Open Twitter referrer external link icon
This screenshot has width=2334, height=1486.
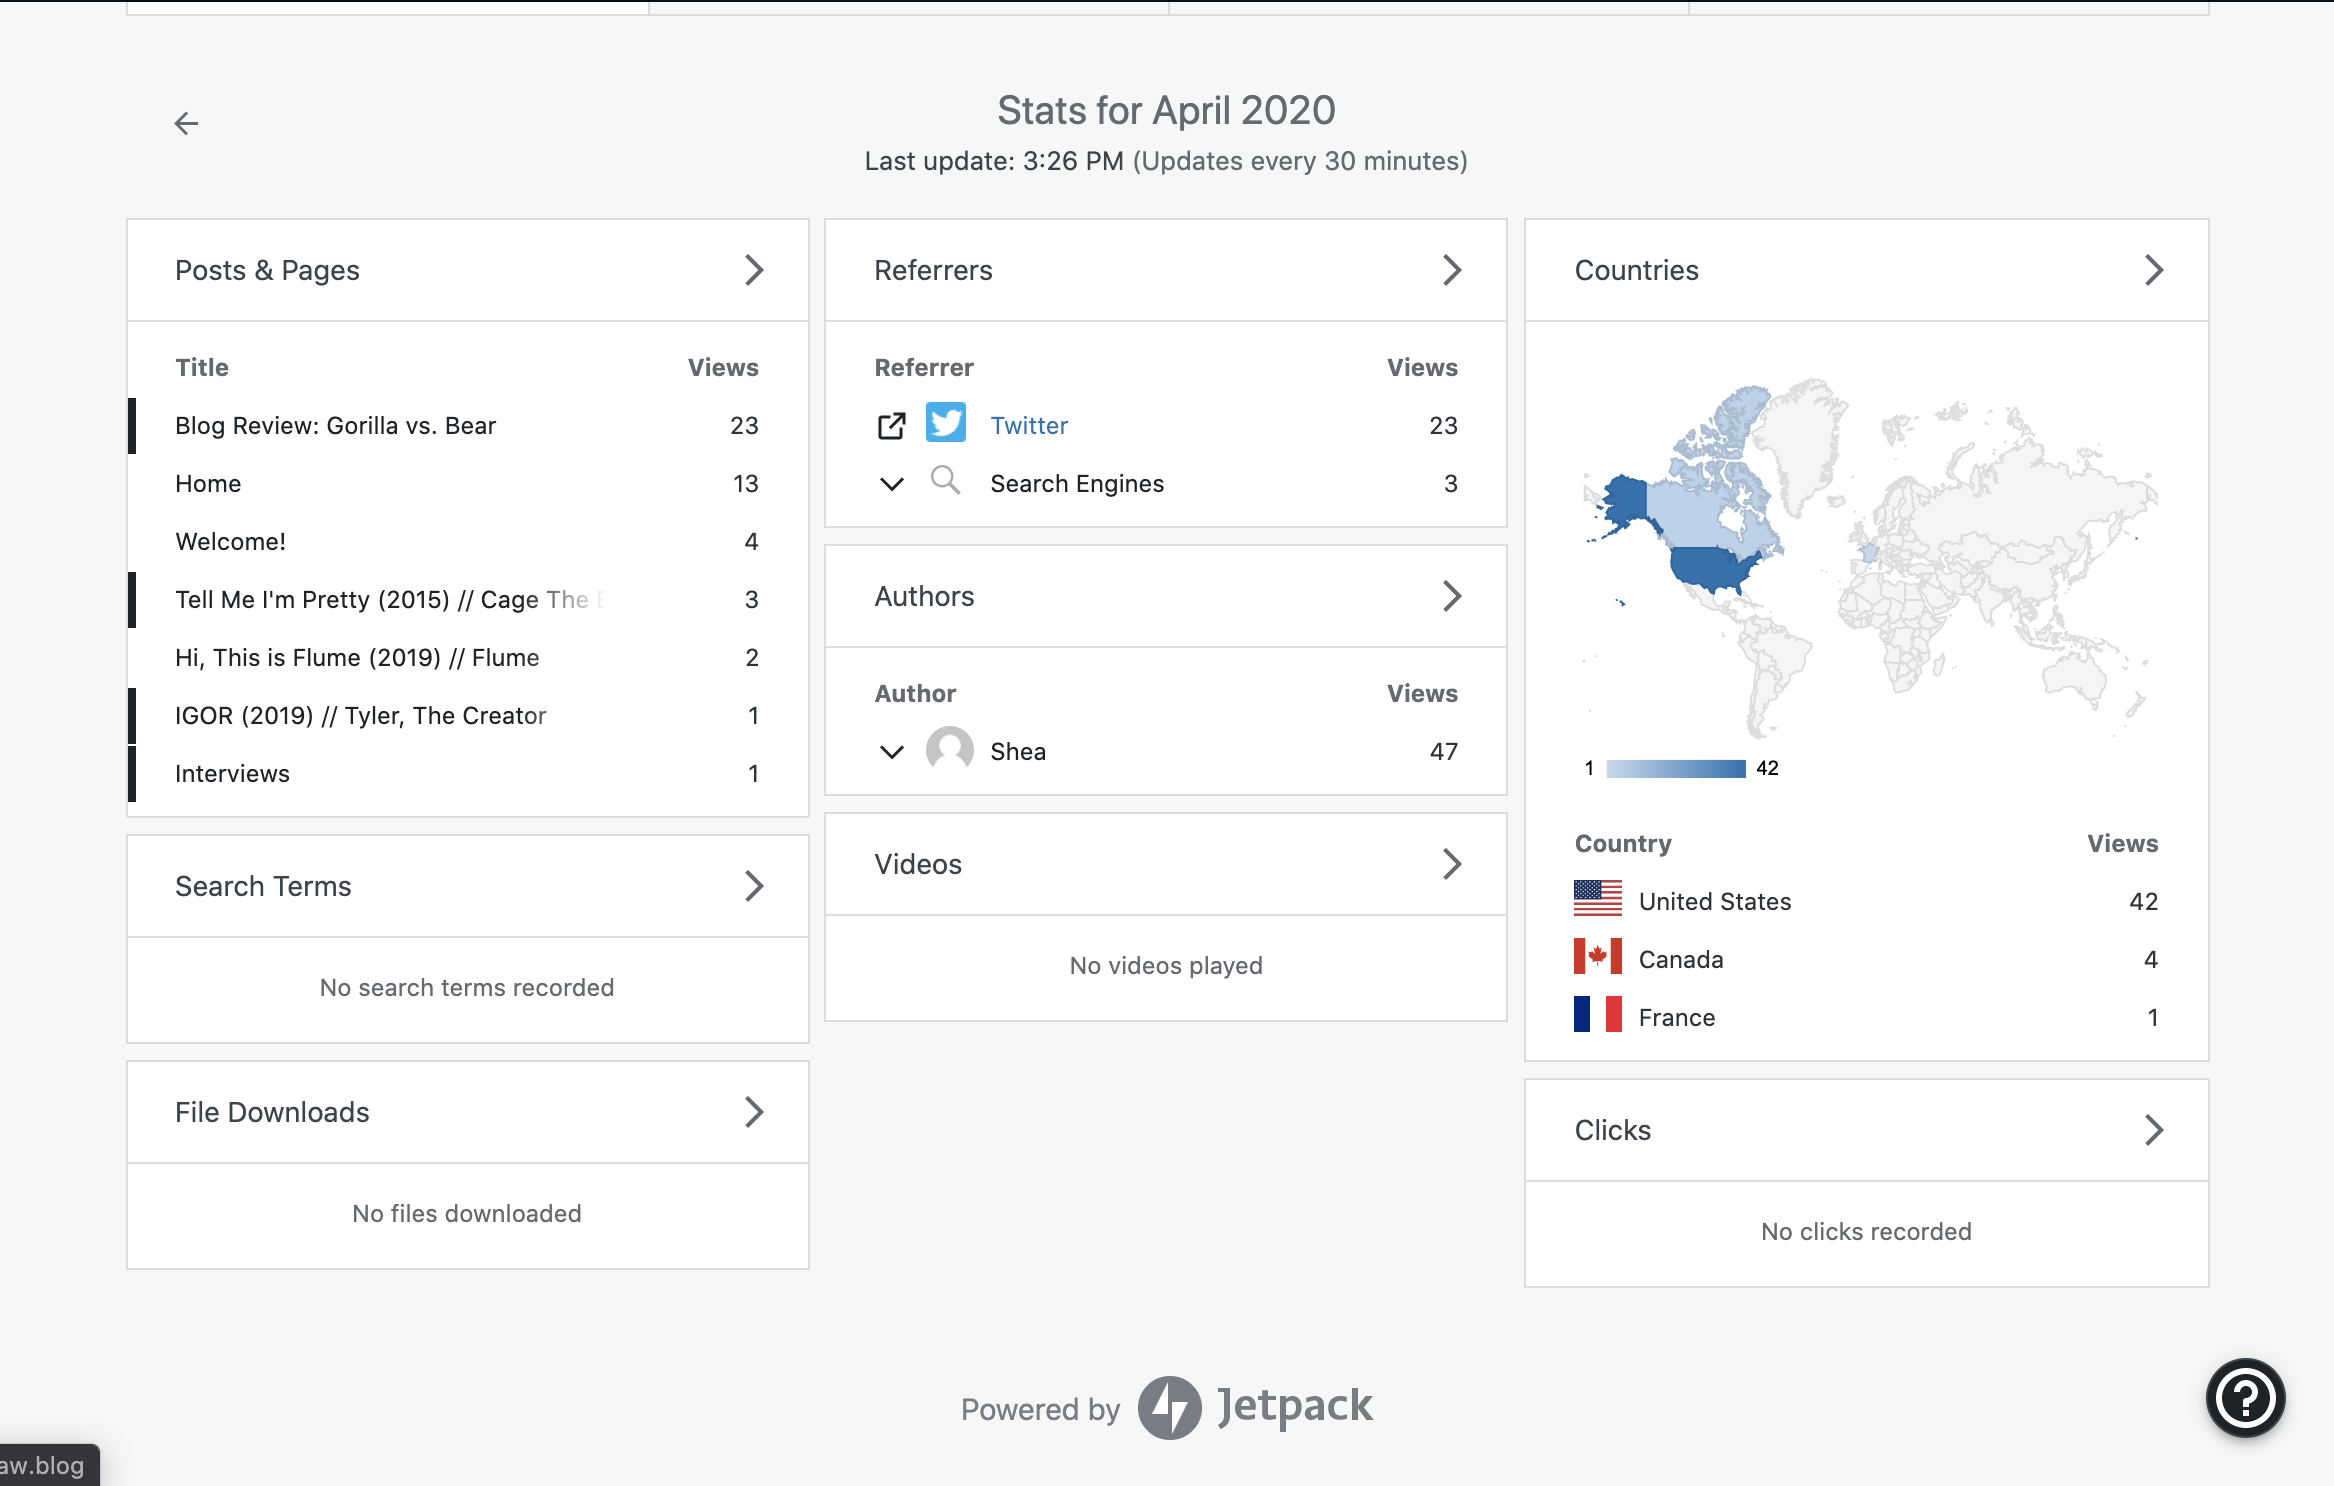pyautogui.click(x=891, y=426)
